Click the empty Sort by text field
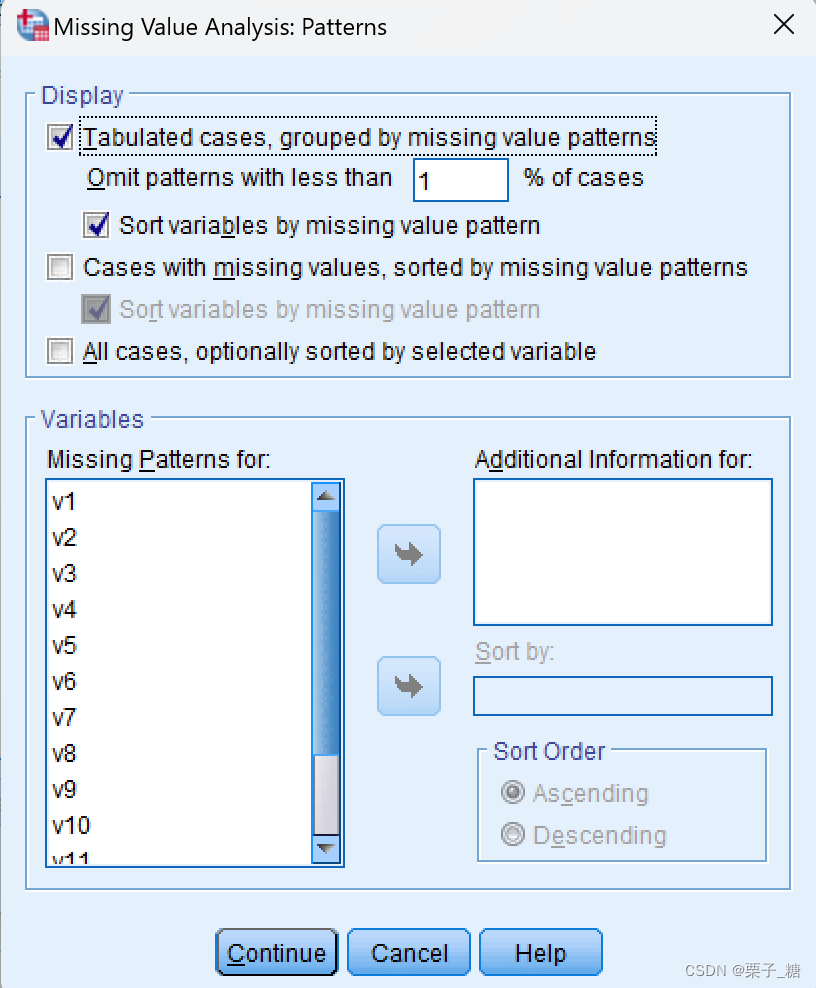 [x=622, y=695]
